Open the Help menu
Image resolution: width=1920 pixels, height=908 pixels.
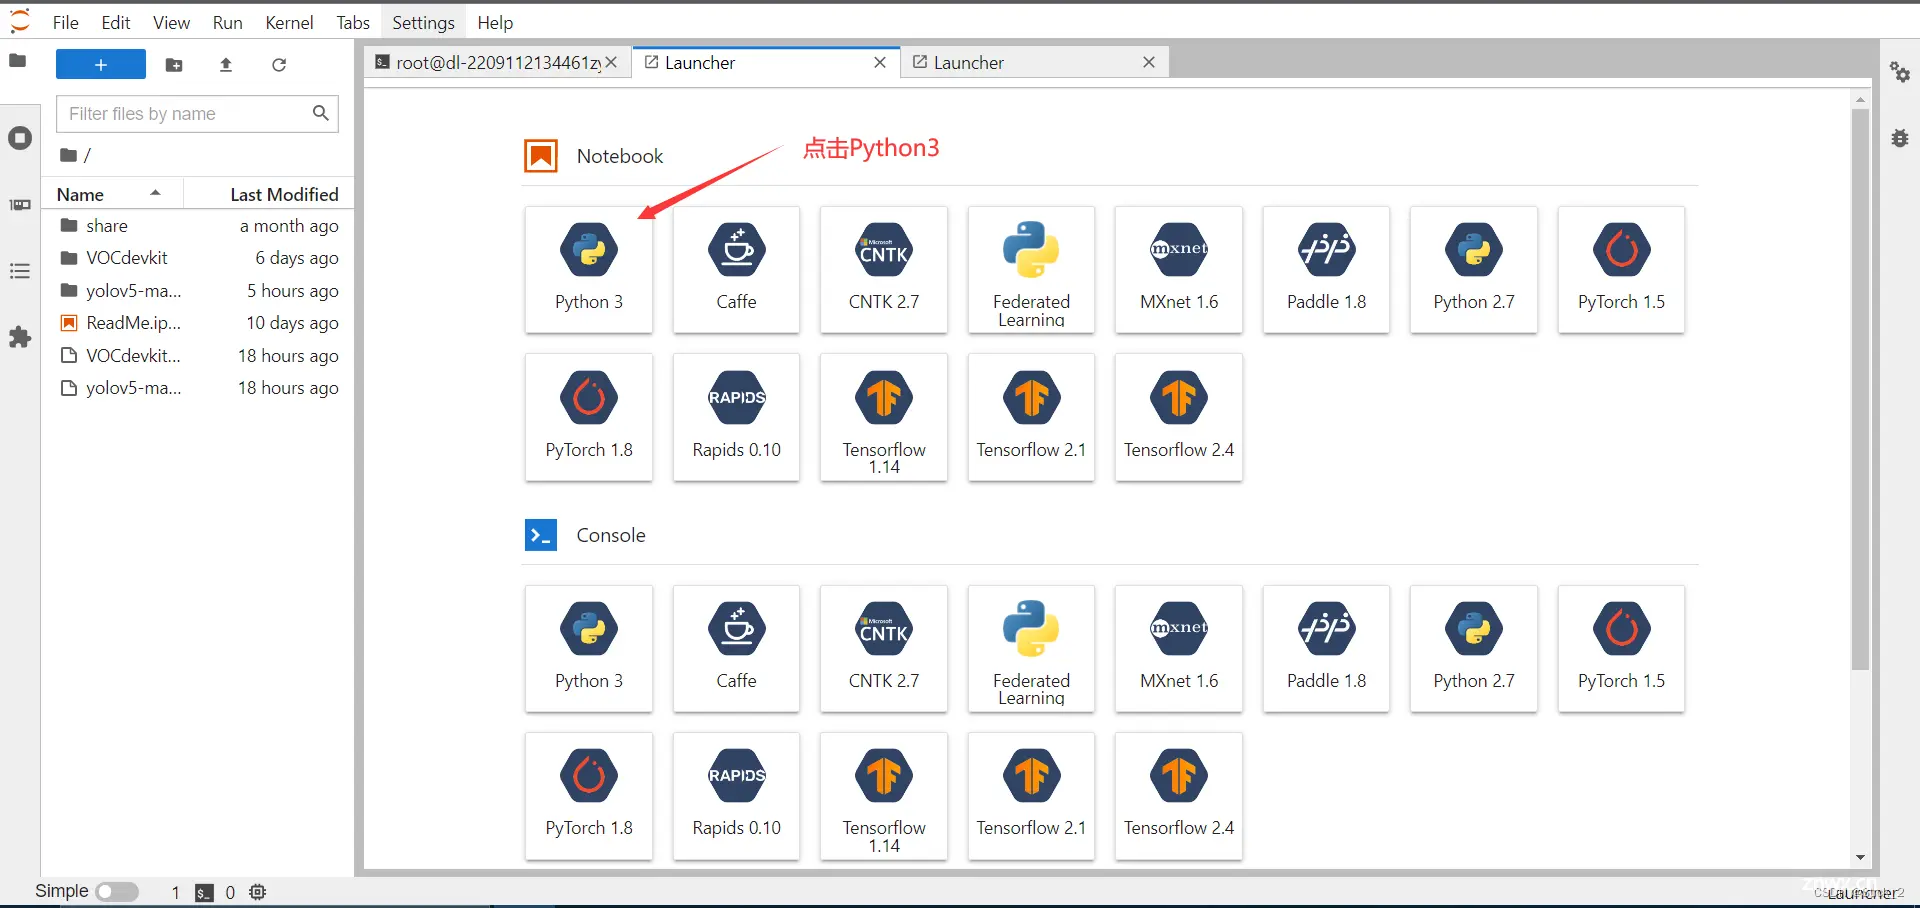(495, 22)
